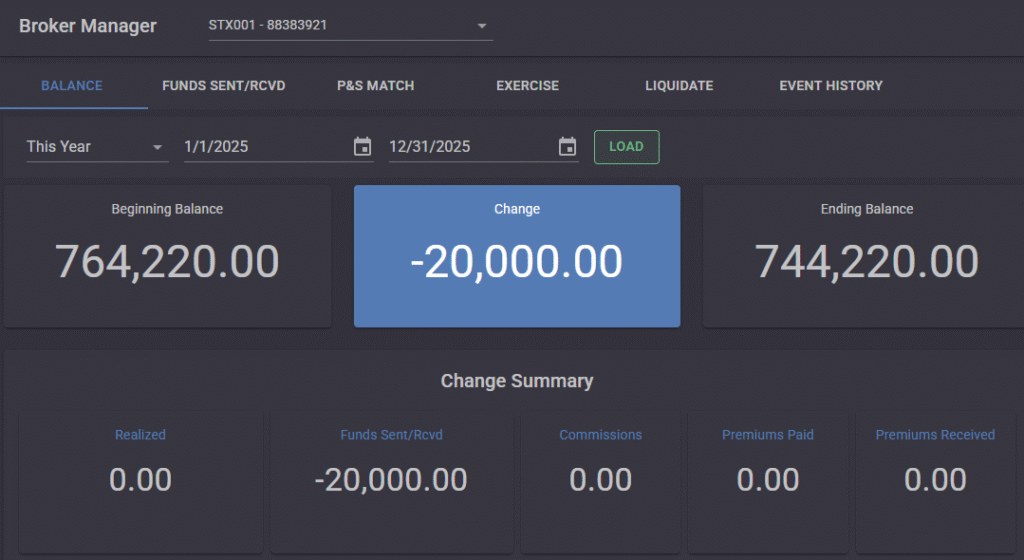Image resolution: width=1024 pixels, height=560 pixels.
Task: View the Event History tab
Action: 831,86
